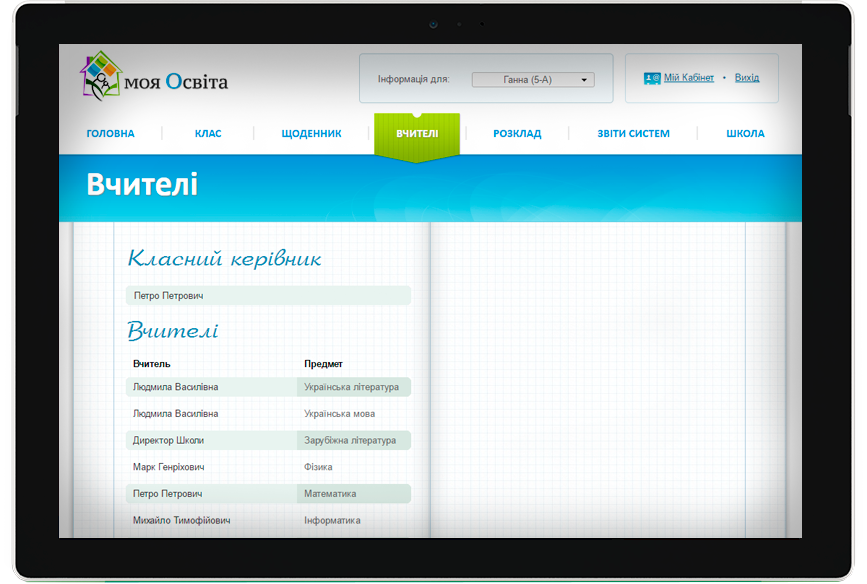This screenshot has height=584, width=867.
Task: Click the Інформація для label
Action: point(414,79)
